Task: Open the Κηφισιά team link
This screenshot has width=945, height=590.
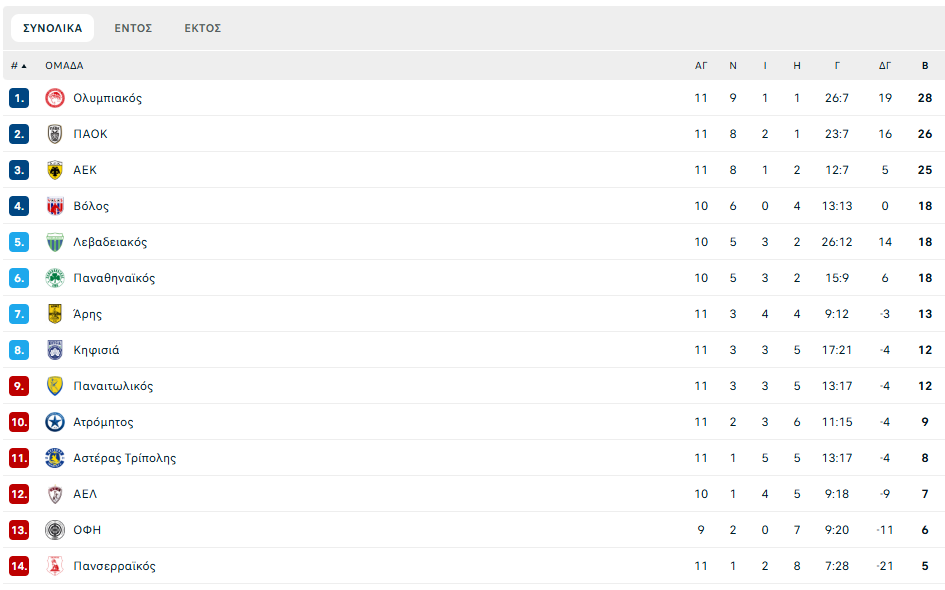Action: (x=96, y=350)
